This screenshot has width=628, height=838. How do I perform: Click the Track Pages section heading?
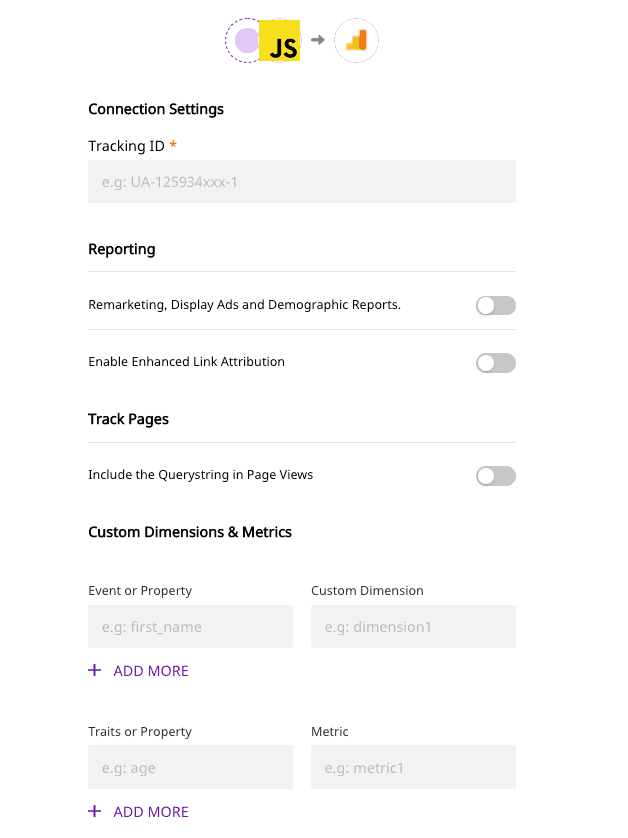pyautogui.click(x=128, y=419)
